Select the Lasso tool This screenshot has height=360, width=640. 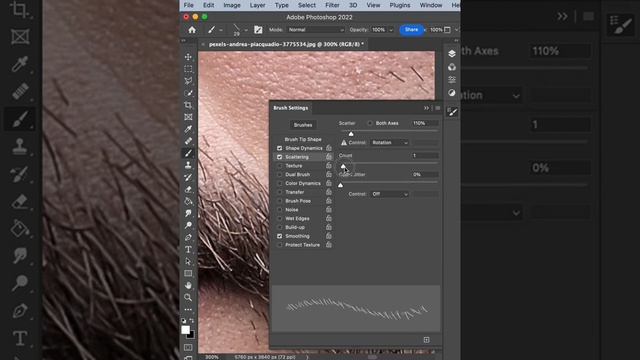pos(188,81)
